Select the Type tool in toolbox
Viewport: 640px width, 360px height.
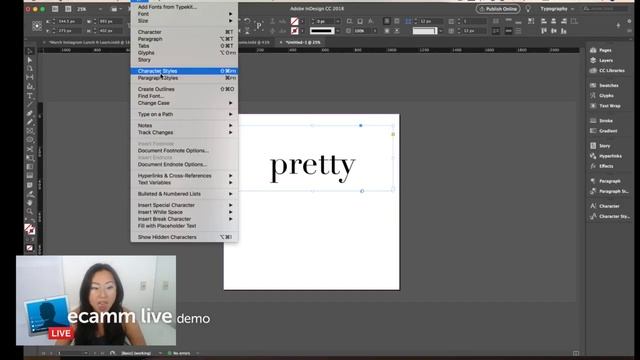[x=30, y=96]
